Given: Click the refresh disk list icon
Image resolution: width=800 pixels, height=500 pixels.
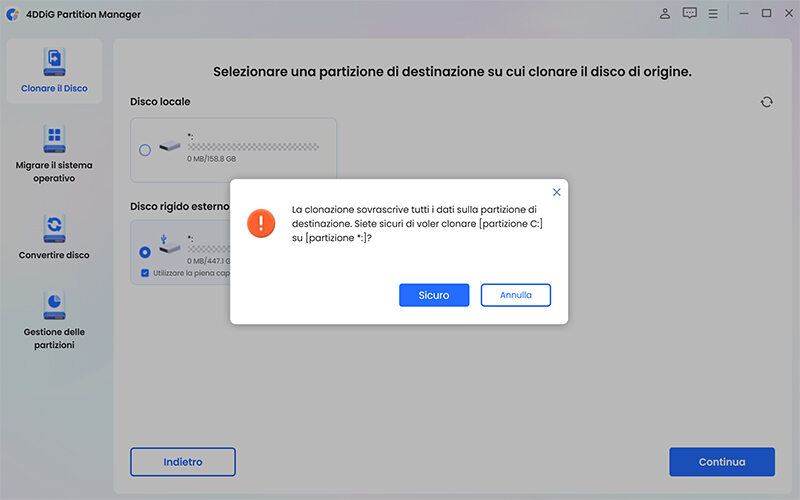Looking at the screenshot, I should 766,102.
